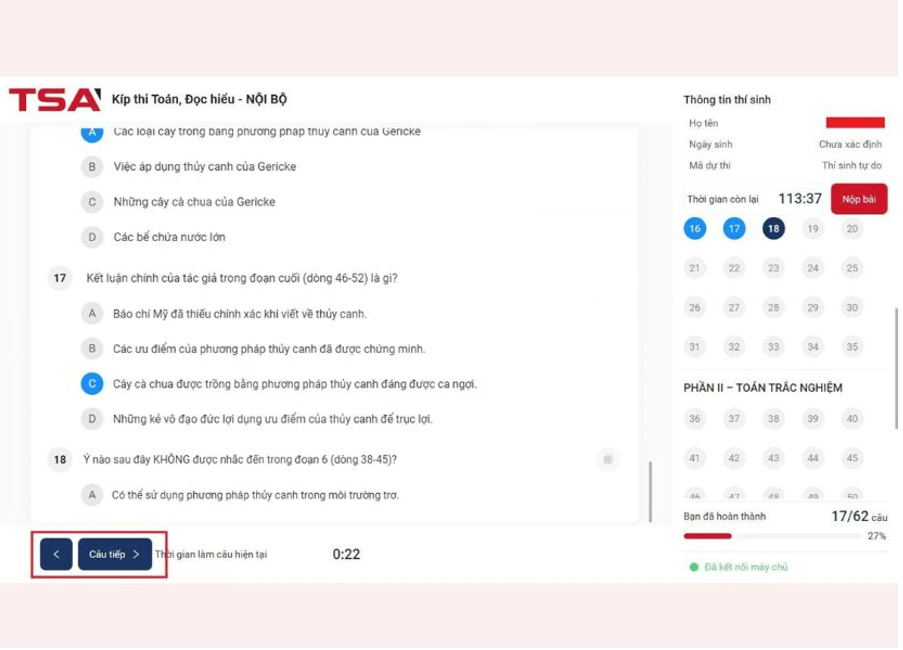Select option D 'Các bể chứa nước lớn'
The width and height of the screenshot is (903, 650).
pos(91,237)
